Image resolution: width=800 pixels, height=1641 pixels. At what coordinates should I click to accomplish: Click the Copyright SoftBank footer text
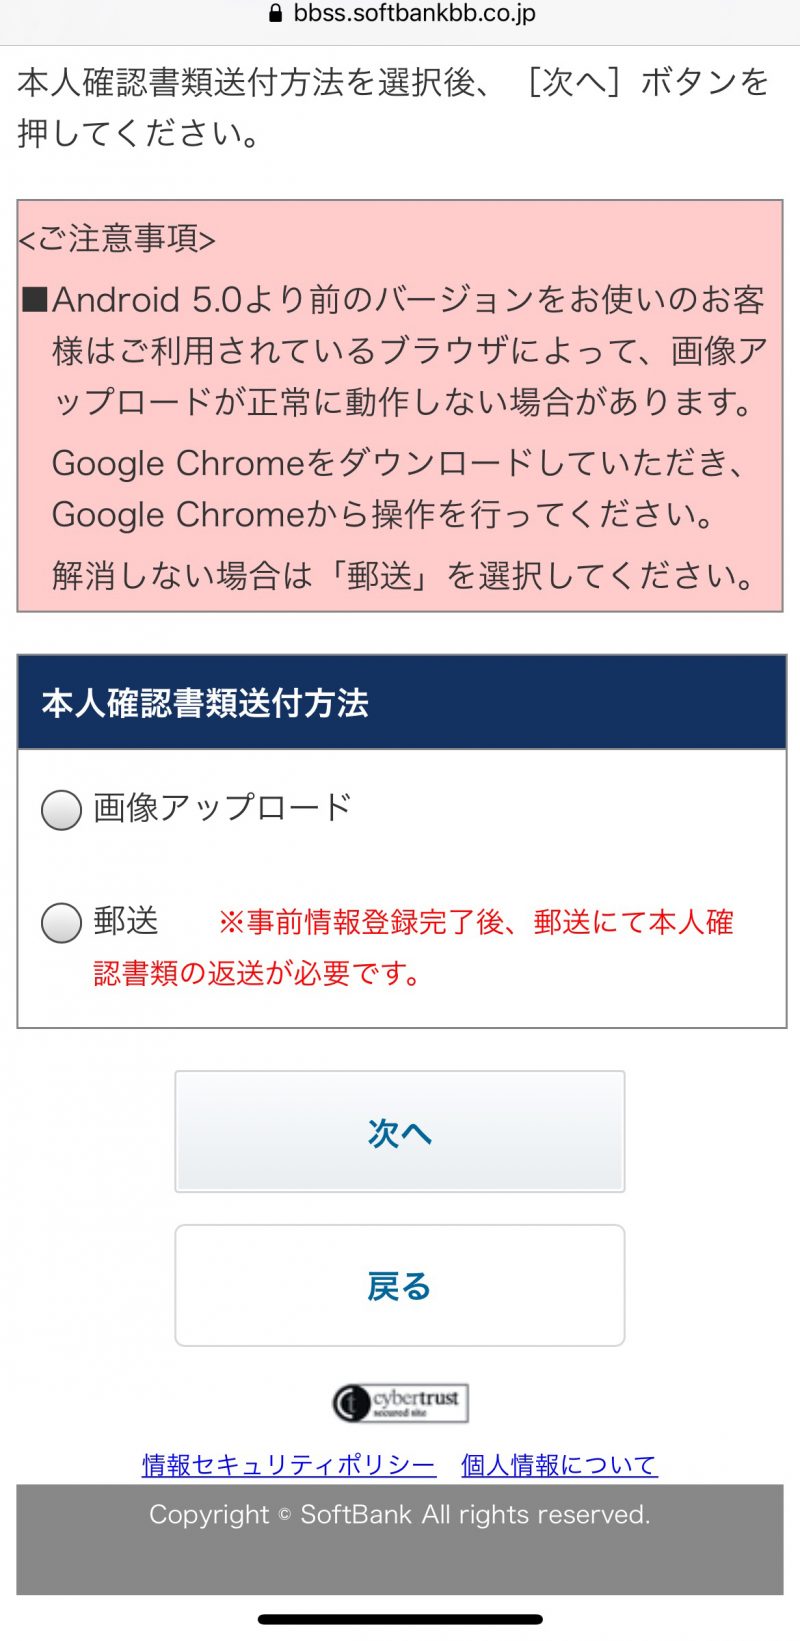click(x=399, y=1515)
